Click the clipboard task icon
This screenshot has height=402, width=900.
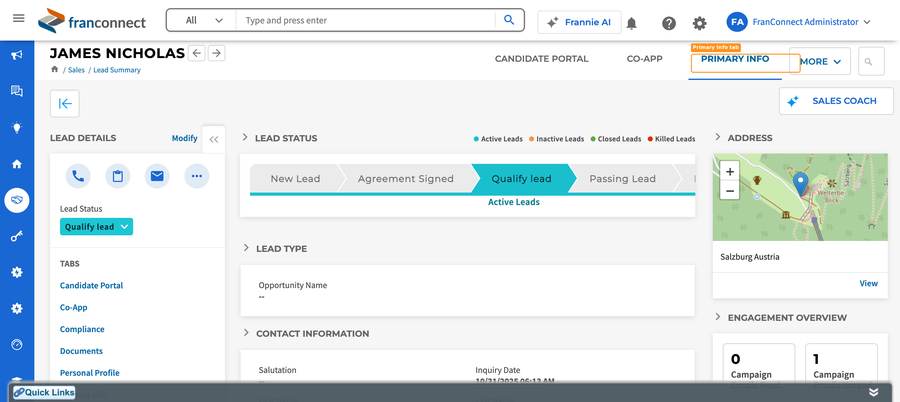(x=118, y=176)
